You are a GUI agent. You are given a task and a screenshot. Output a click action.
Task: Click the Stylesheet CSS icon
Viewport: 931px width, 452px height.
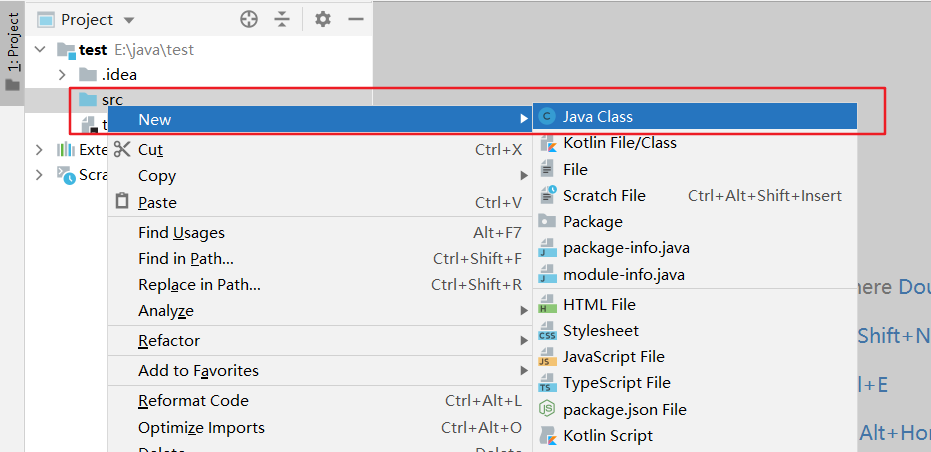tap(547, 331)
